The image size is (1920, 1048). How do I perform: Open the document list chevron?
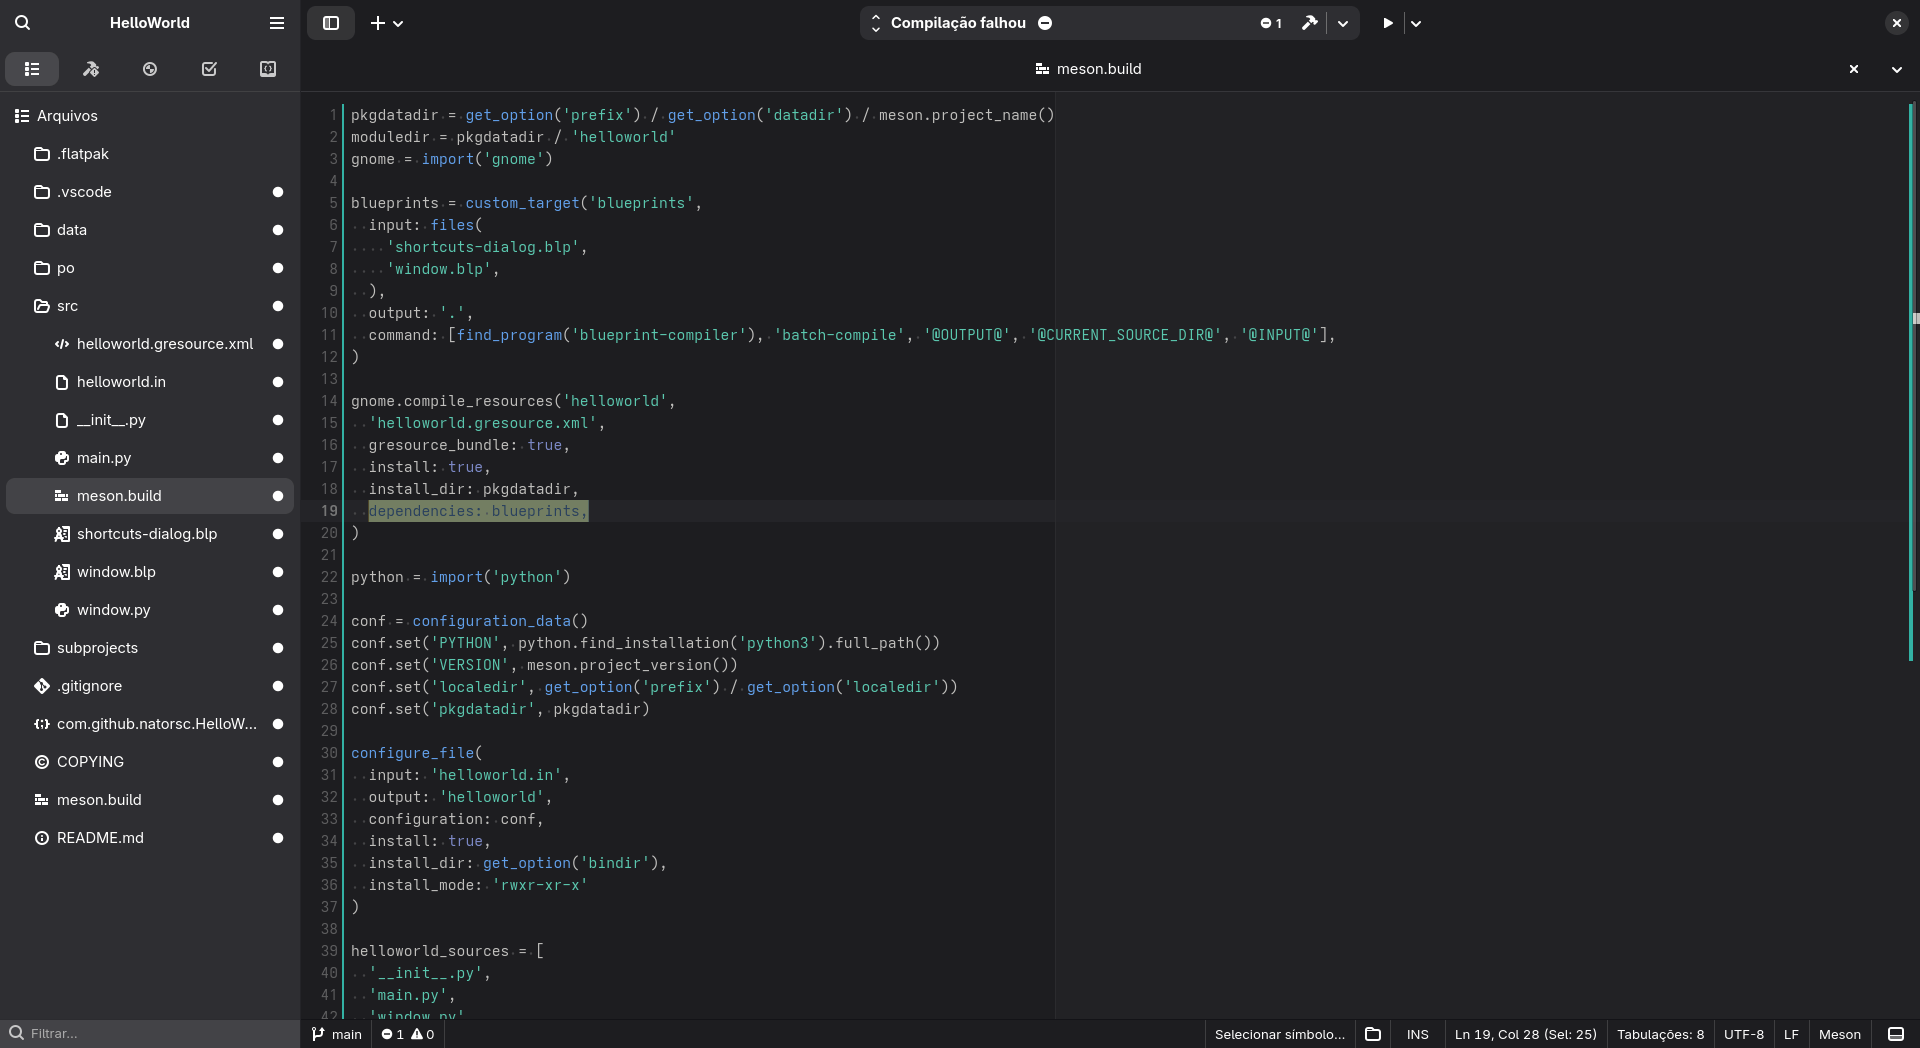tap(1897, 69)
